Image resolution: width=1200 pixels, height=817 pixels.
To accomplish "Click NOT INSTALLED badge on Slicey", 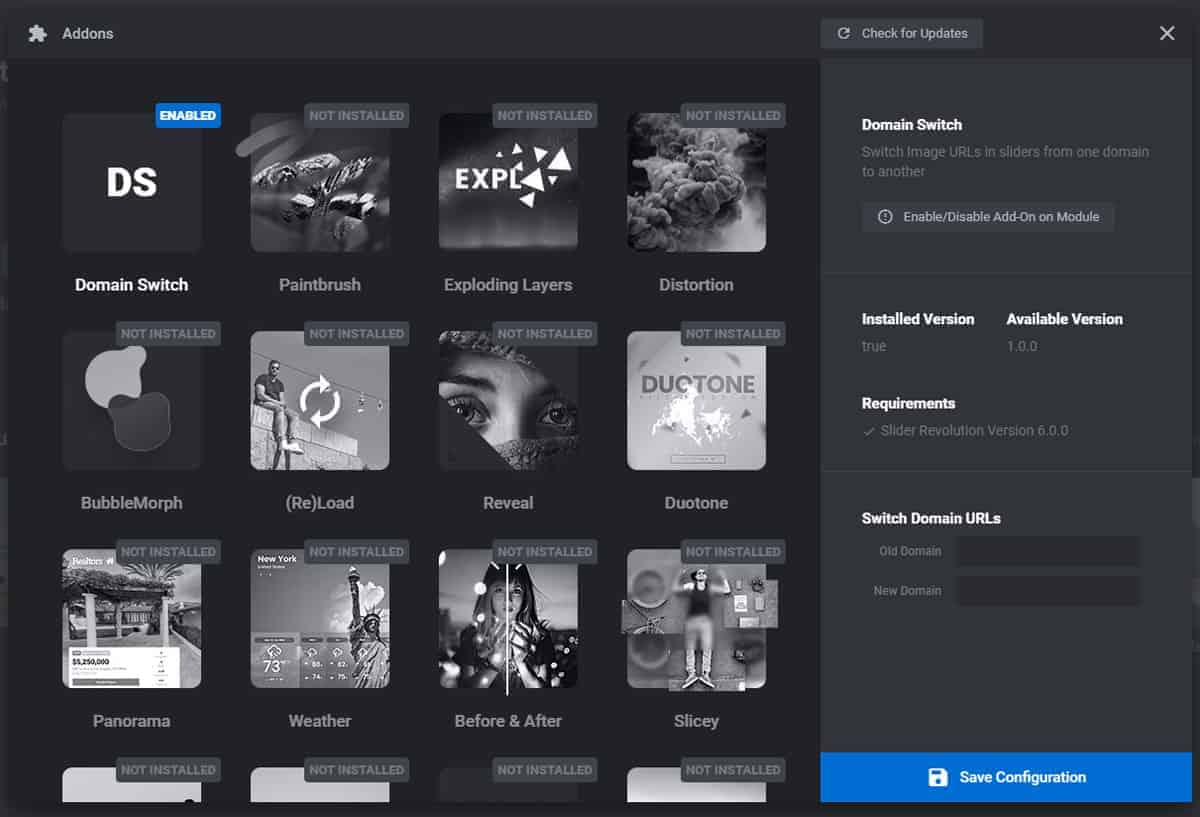I will [733, 551].
